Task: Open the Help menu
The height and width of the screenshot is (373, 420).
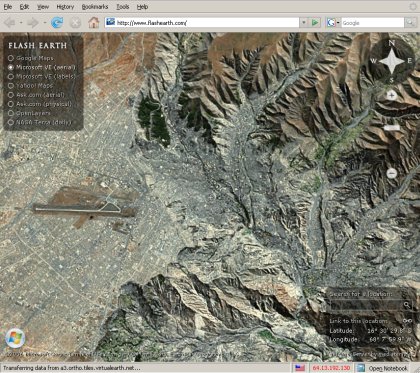Action: (142, 7)
